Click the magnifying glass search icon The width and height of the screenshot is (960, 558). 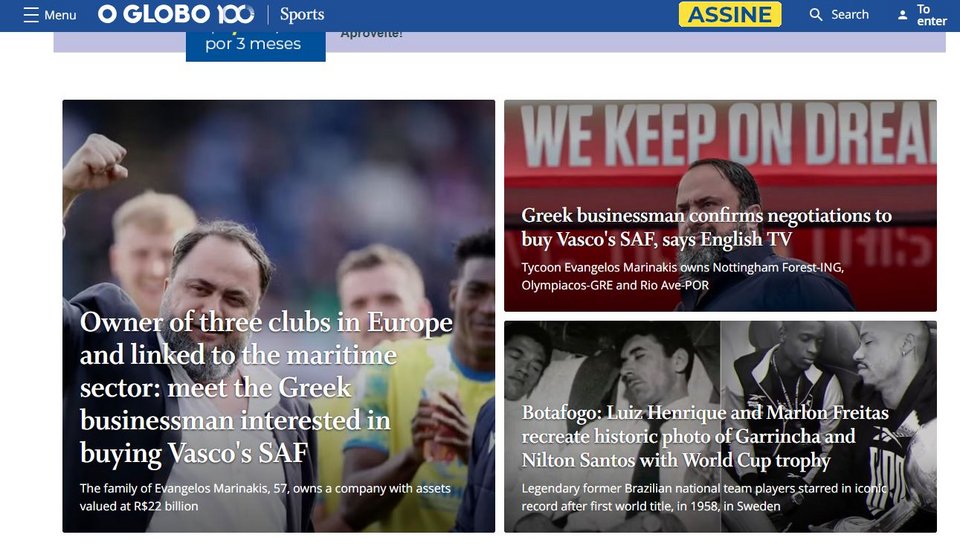point(816,15)
